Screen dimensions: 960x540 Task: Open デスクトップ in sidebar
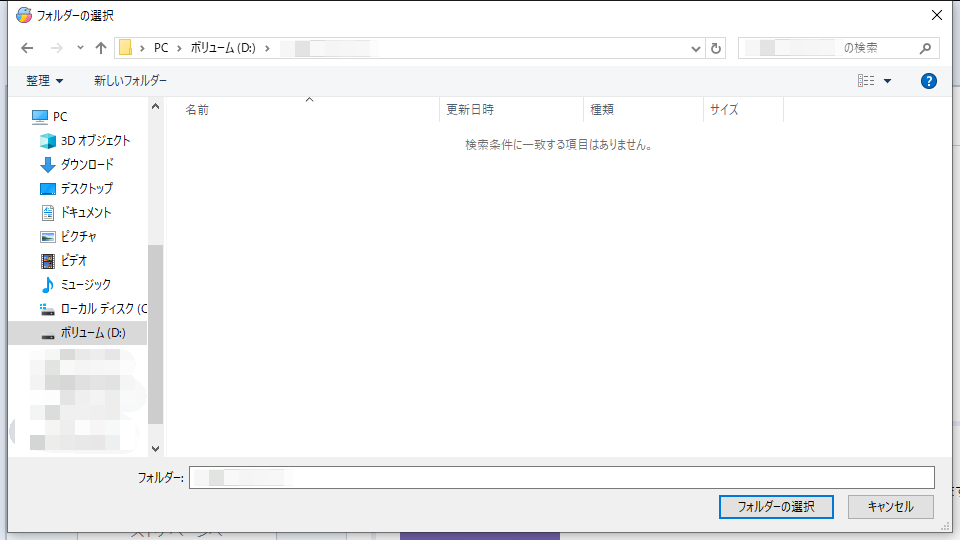[76, 188]
